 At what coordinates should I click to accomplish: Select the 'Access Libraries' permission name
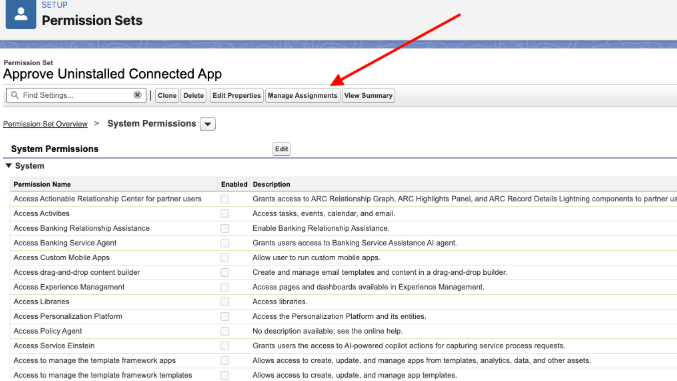(x=41, y=302)
